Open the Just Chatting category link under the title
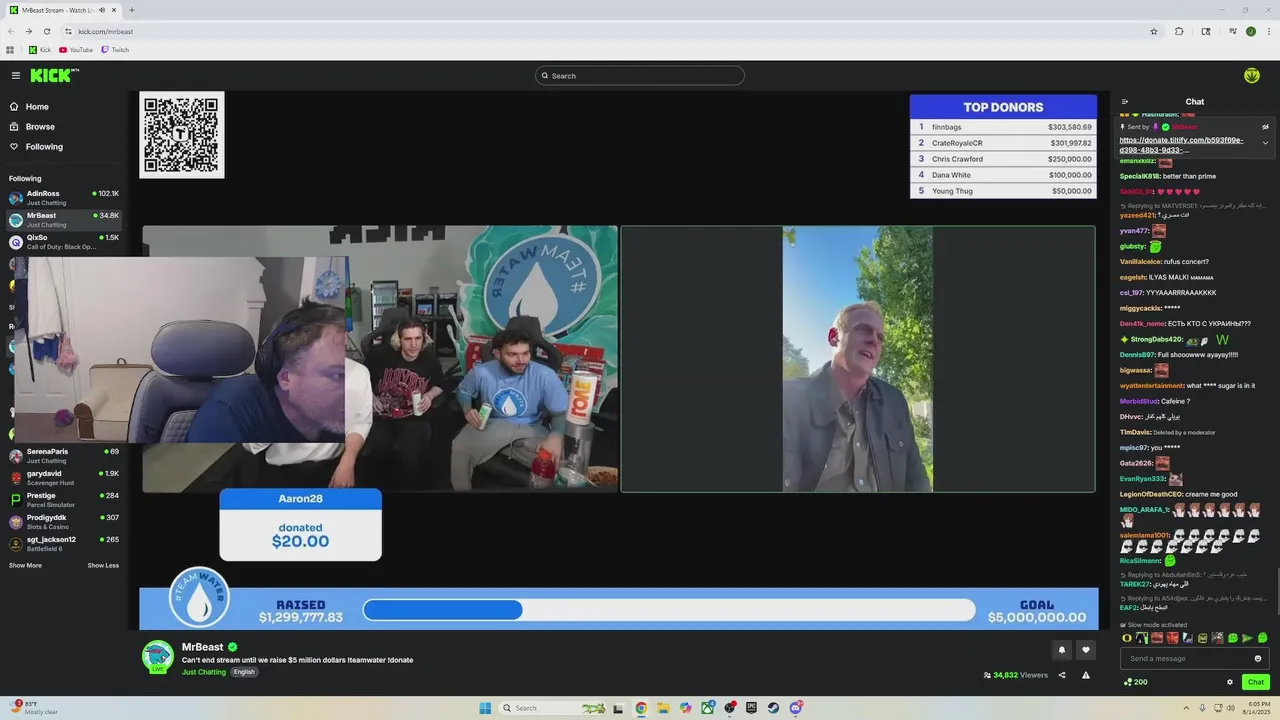Screen dimensions: 1280x720 click(204, 672)
